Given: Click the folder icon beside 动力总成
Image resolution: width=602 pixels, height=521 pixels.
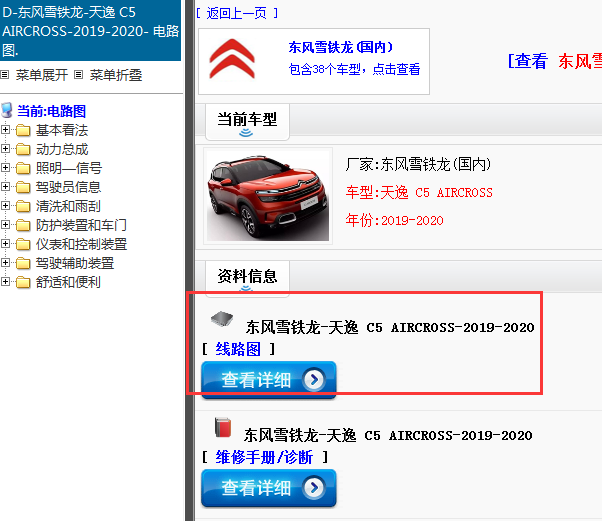Looking at the screenshot, I should click(23, 149).
